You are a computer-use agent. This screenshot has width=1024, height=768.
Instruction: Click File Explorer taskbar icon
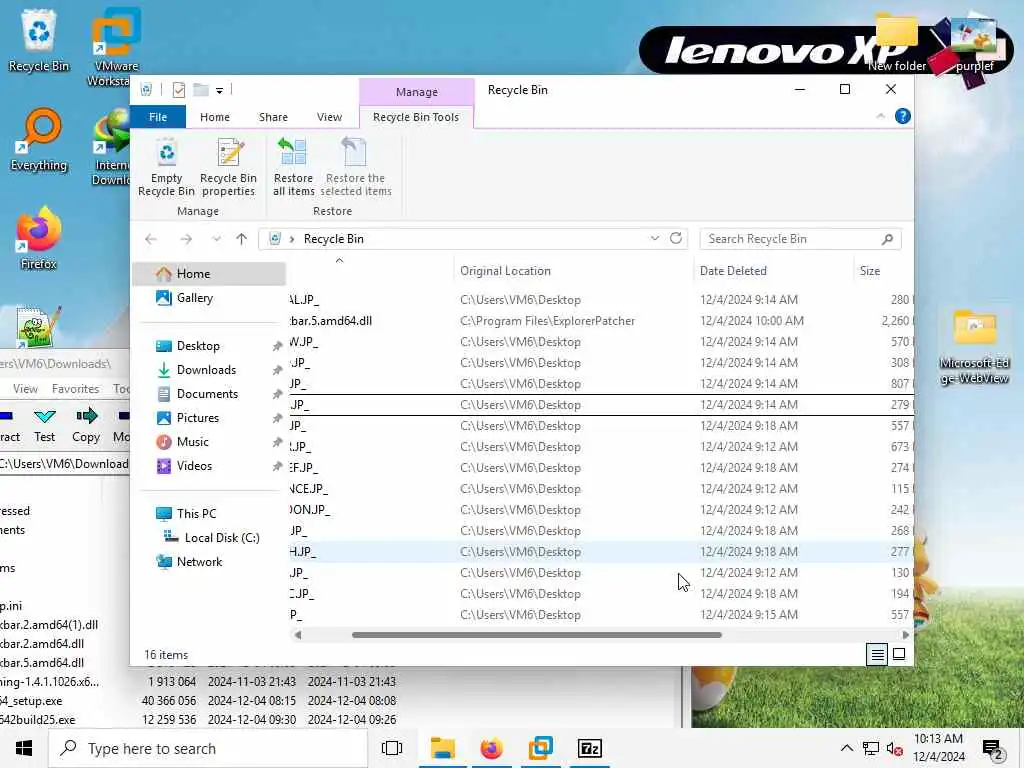tap(443, 748)
